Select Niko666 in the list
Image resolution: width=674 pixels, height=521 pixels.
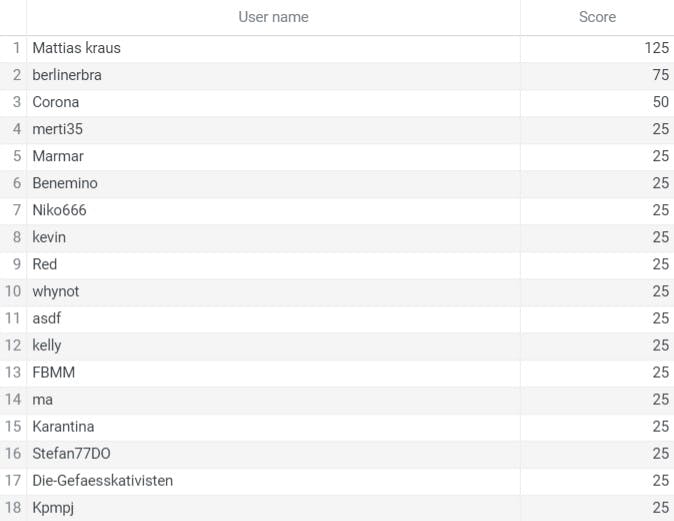pyautogui.click(x=59, y=210)
